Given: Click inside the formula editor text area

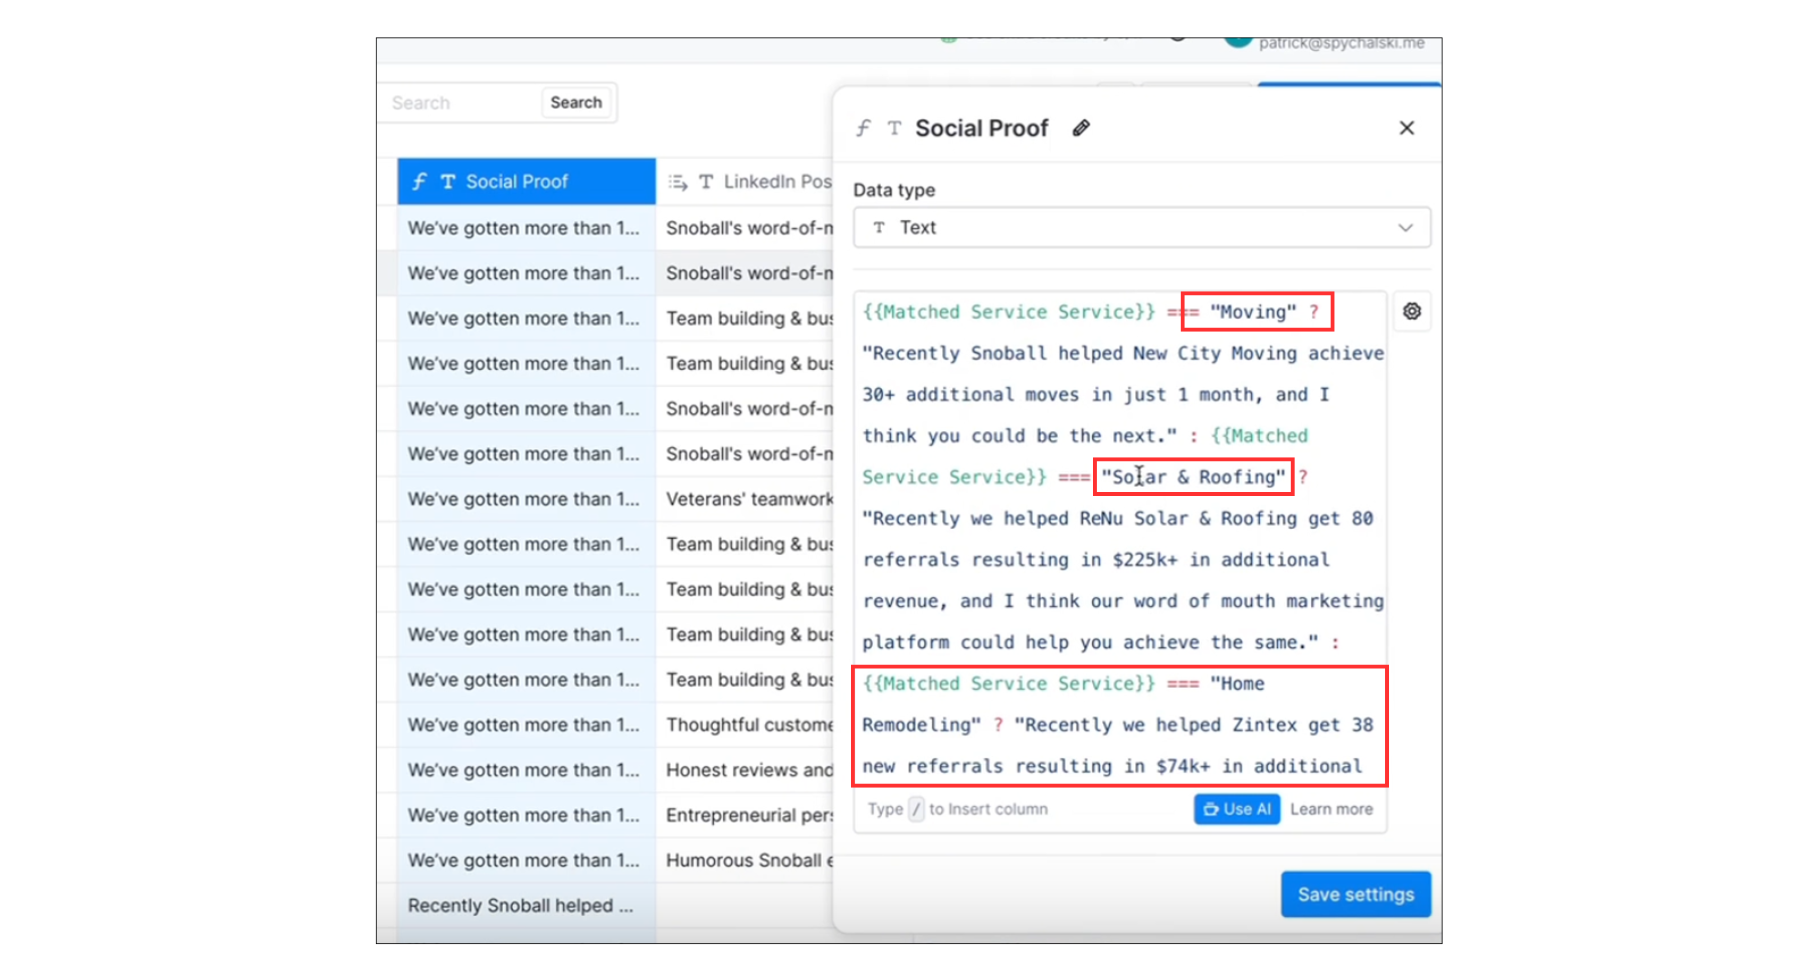Looking at the screenshot, I should click(x=1120, y=538).
